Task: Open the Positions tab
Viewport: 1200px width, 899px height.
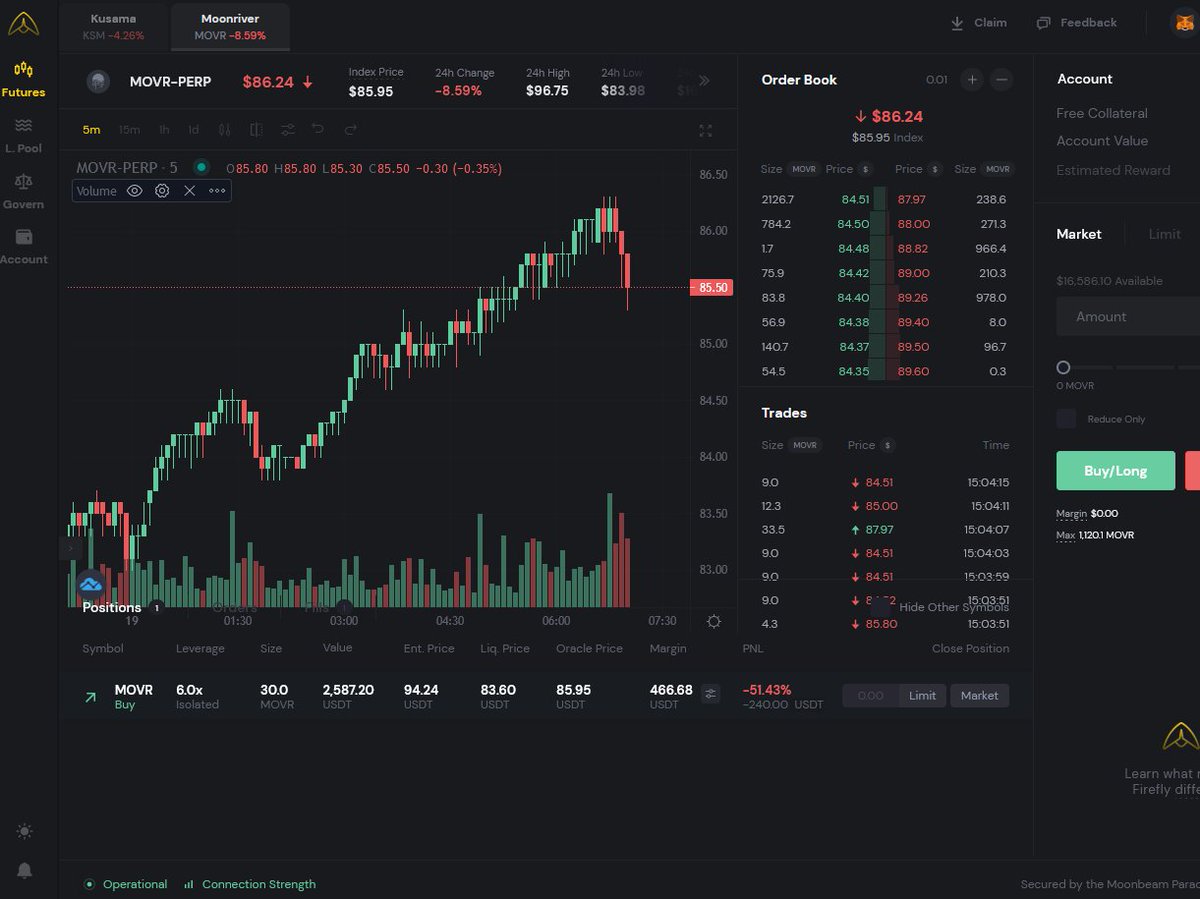Action: (112, 607)
